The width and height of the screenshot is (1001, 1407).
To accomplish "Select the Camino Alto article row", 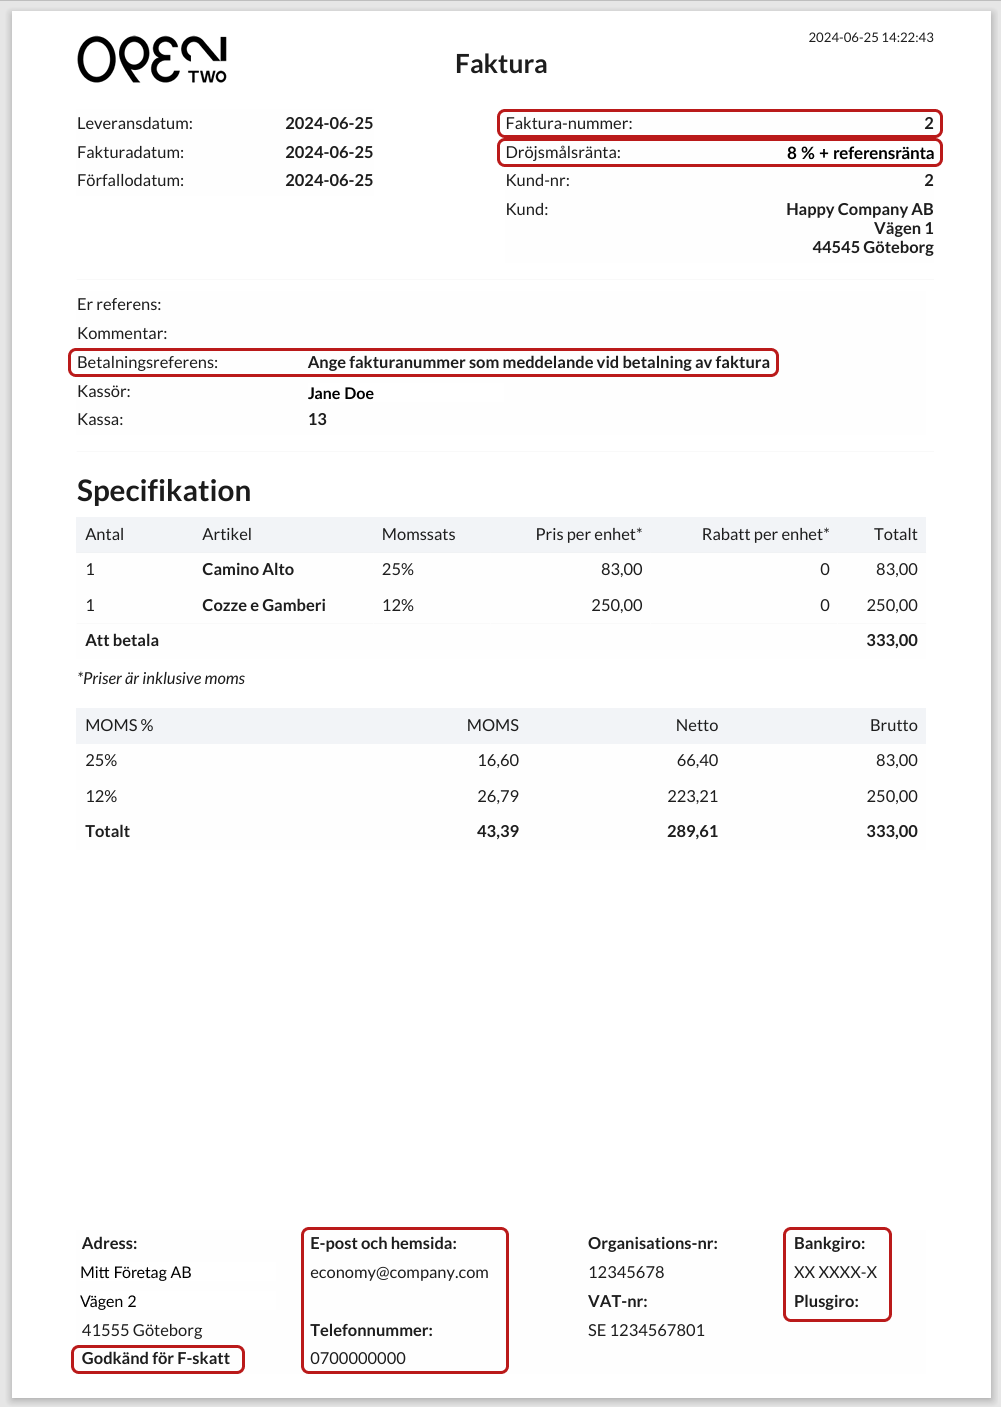I will tap(501, 569).
